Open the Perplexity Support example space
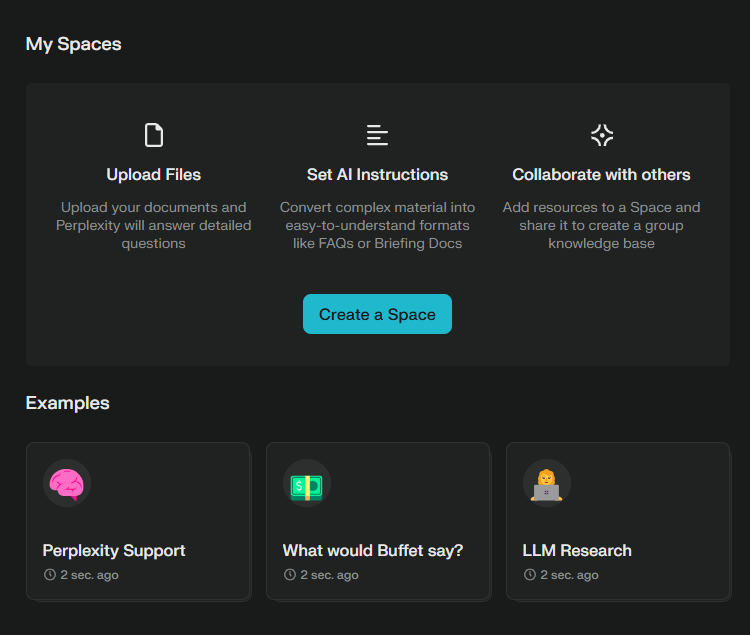Image resolution: width=750 pixels, height=635 pixels. 138,521
